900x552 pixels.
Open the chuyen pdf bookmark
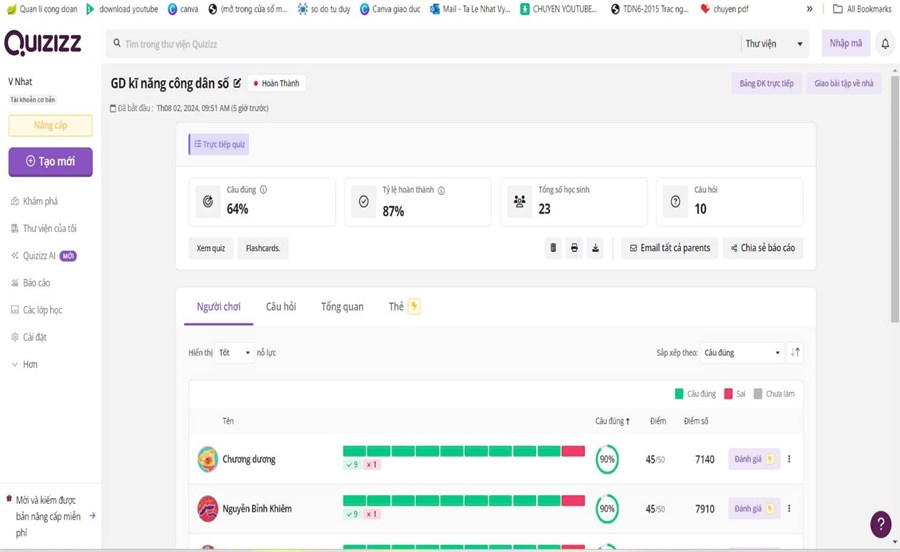coord(724,9)
